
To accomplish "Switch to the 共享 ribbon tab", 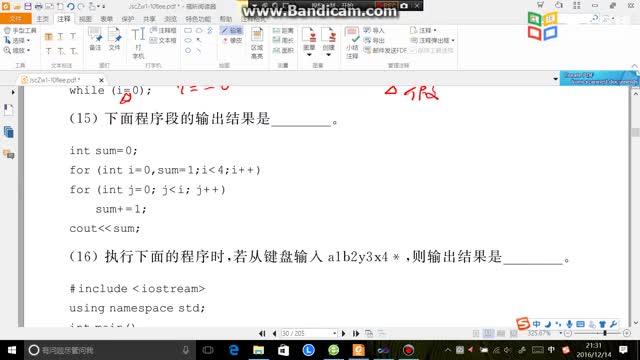I will (149, 19).
